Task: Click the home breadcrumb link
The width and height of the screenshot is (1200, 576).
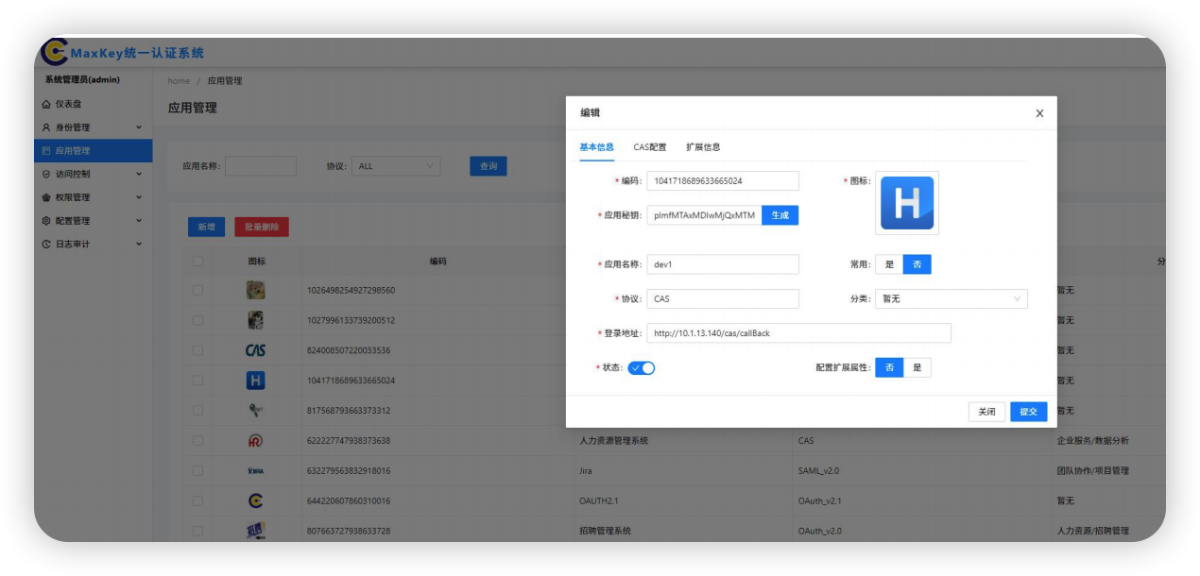Action: (x=179, y=81)
